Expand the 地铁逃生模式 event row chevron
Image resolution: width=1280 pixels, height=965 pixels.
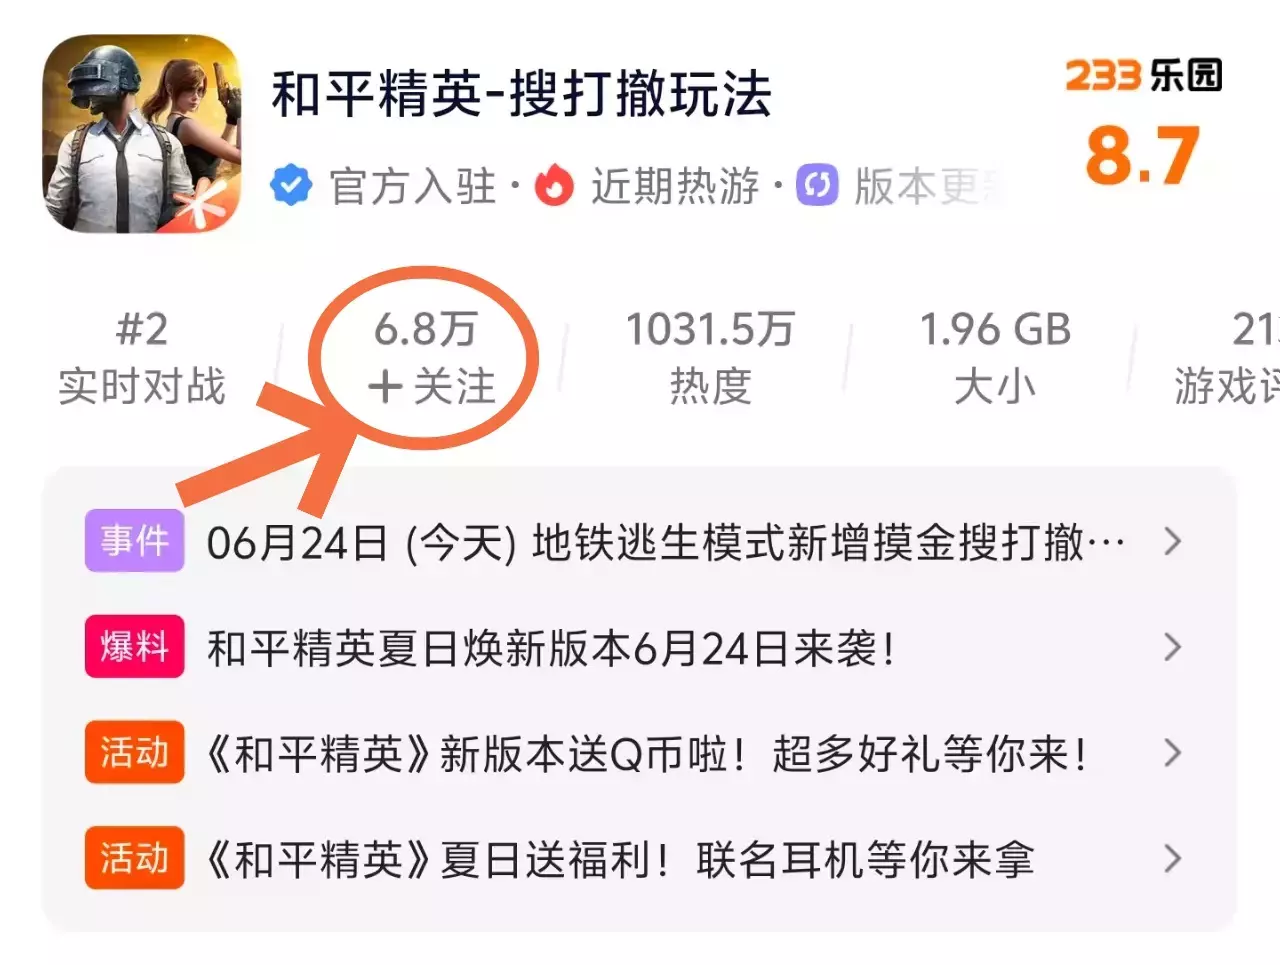coord(1173,542)
